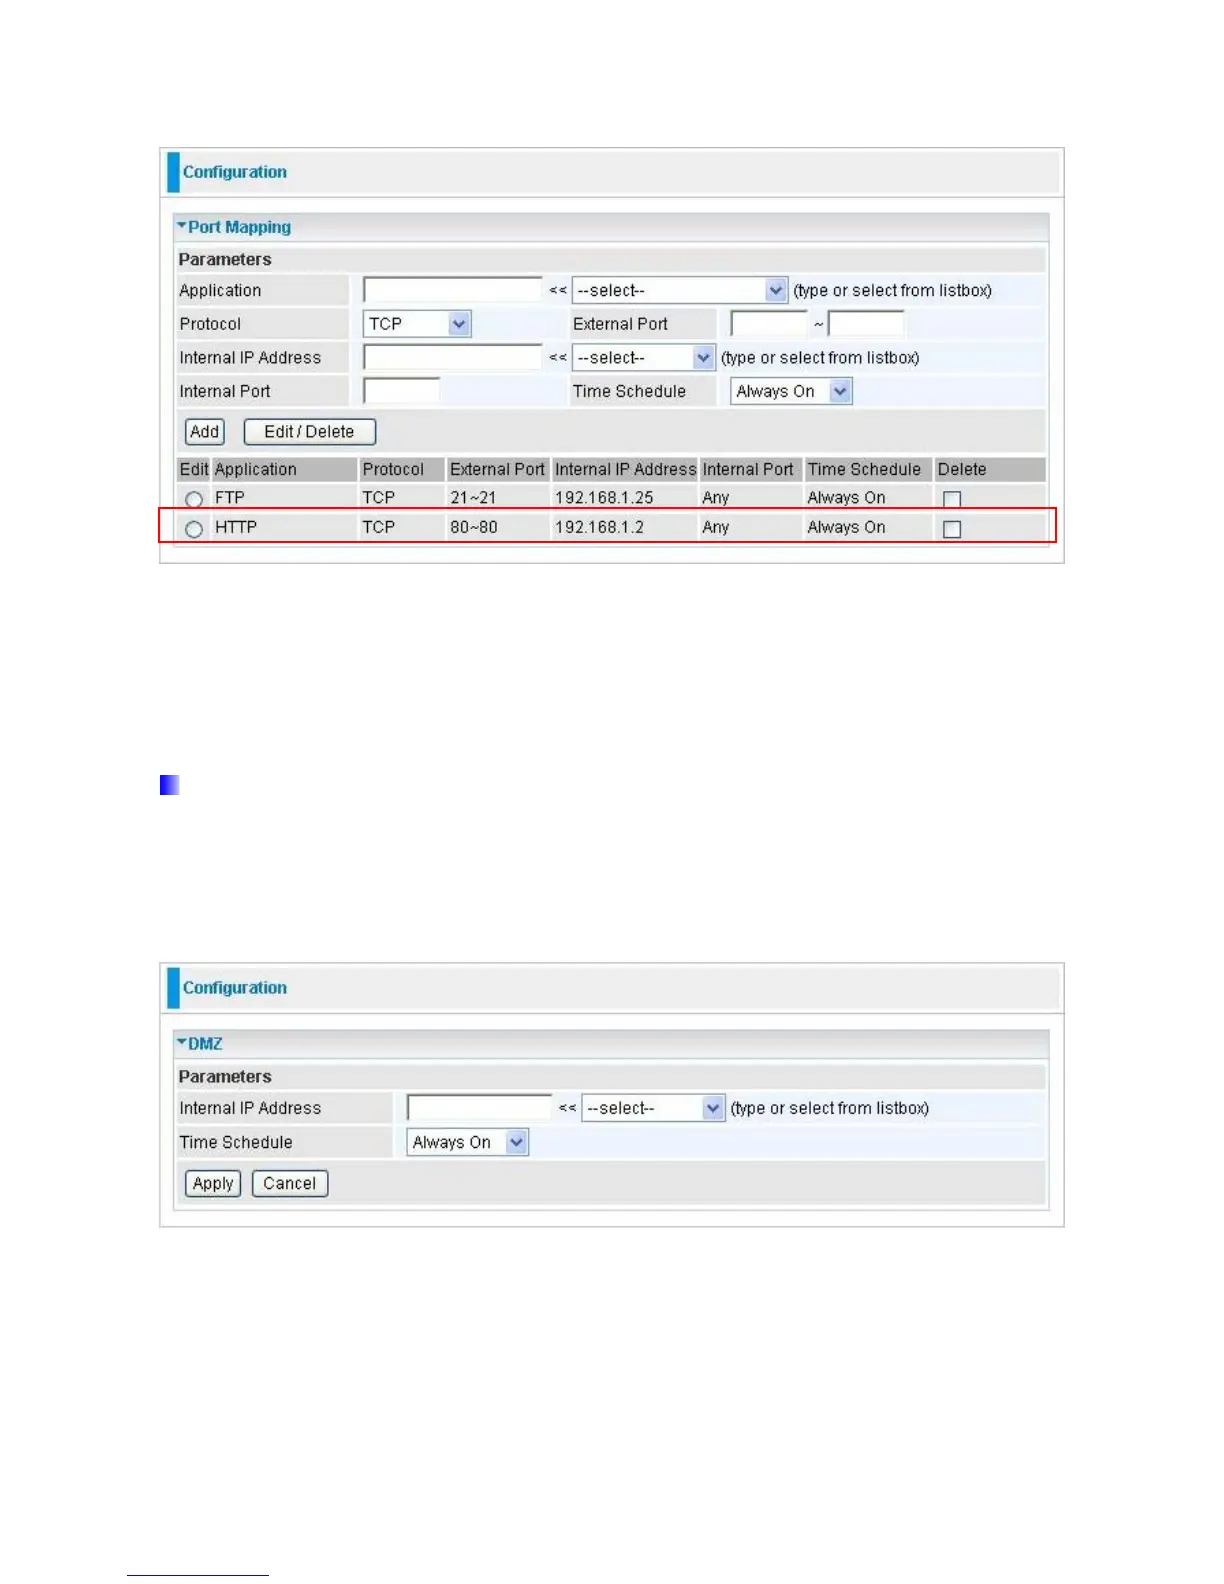Check the Delete box for HTTP row
Image resolution: width=1224 pixels, height=1584 pixels.
point(952,529)
